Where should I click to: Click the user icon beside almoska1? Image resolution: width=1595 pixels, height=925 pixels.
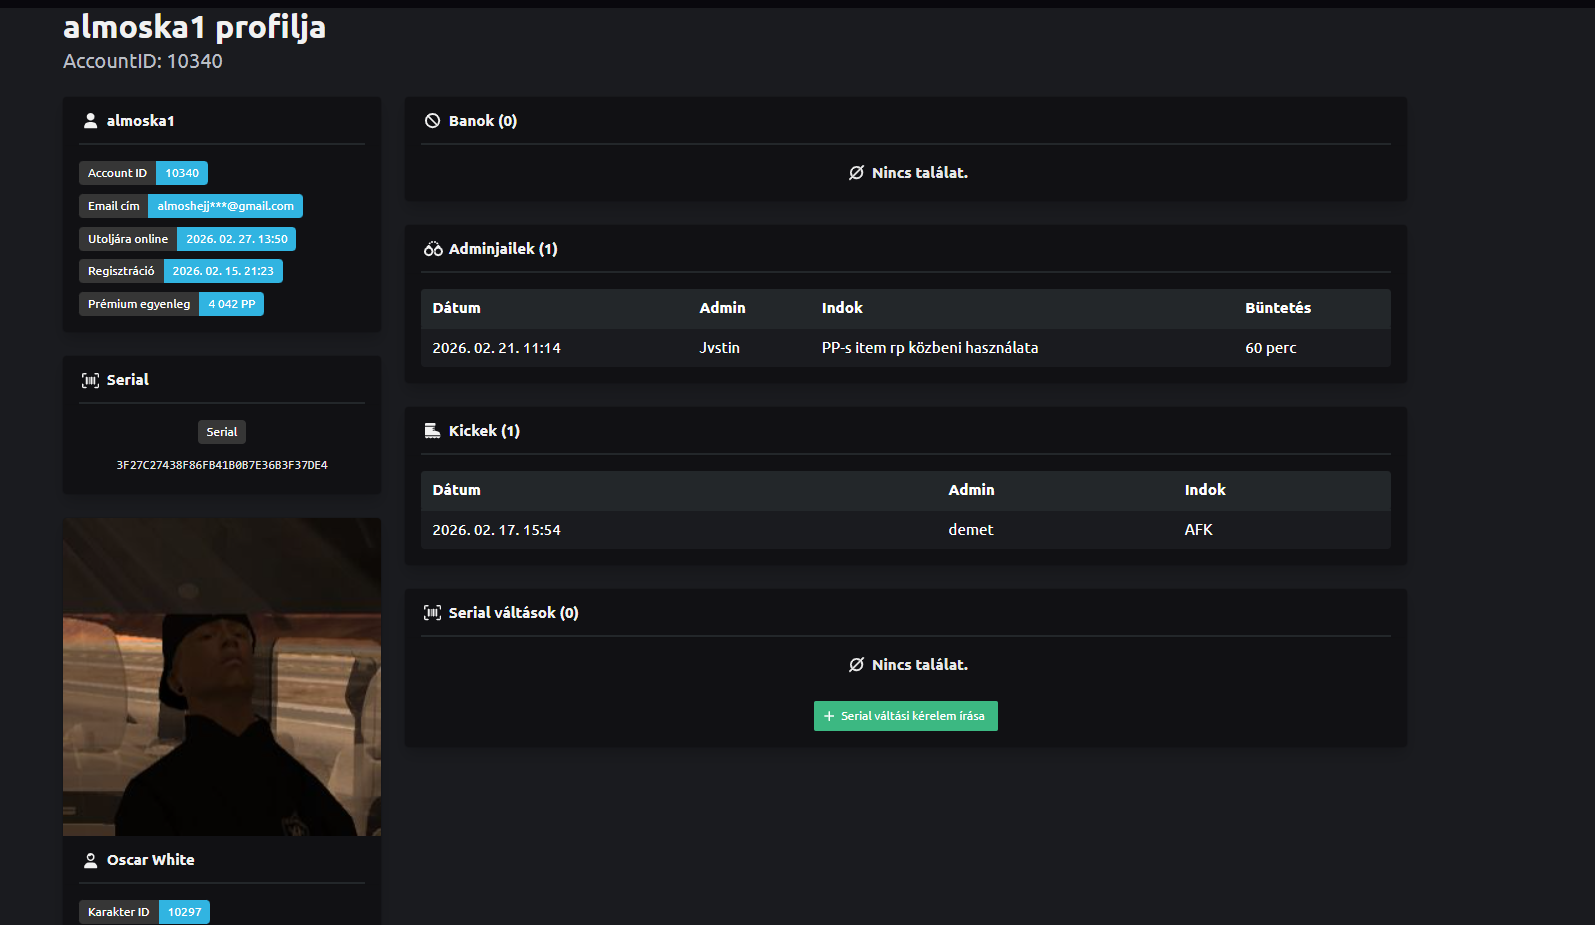90,121
